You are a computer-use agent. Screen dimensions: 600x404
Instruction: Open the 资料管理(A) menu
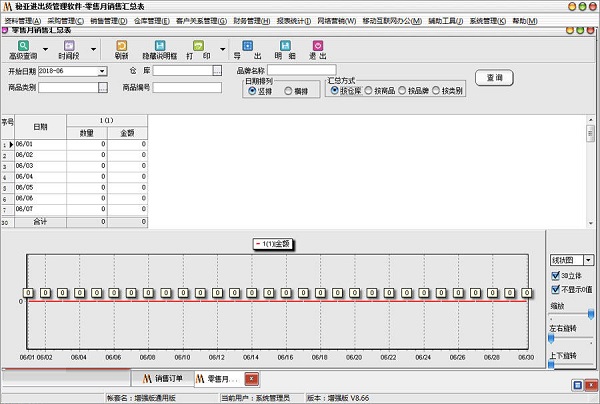(23, 21)
